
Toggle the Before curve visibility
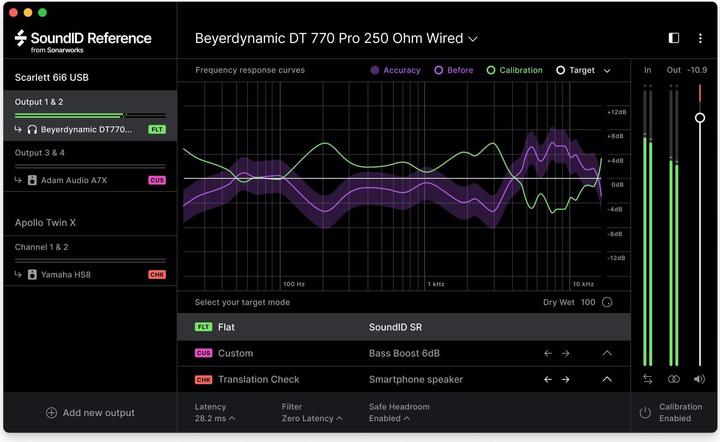(454, 70)
